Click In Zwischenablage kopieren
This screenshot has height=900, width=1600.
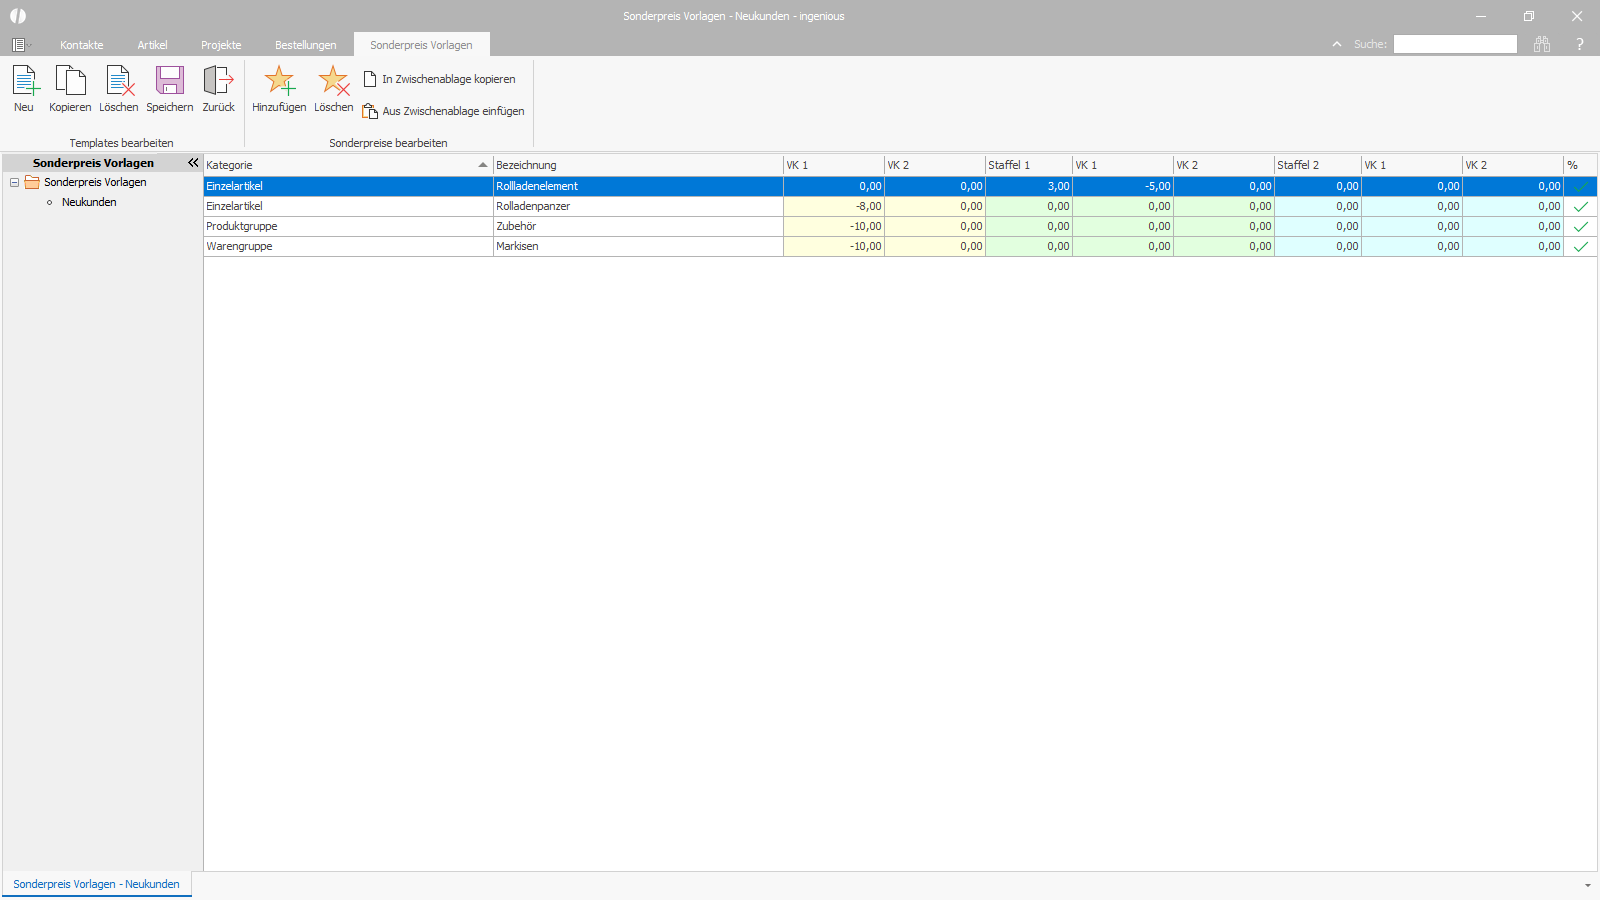click(x=440, y=79)
